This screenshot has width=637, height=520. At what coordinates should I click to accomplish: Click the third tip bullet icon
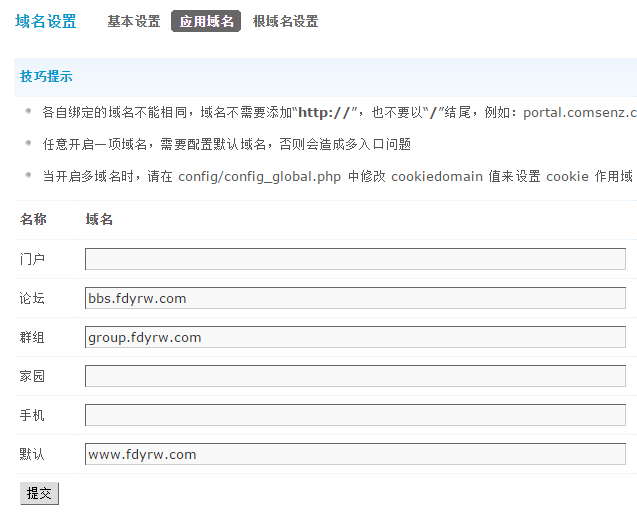coord(29,175)
